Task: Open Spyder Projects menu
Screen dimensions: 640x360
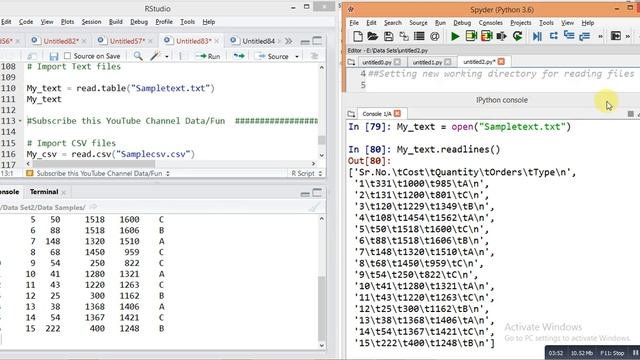Action: tap(521, 23)
